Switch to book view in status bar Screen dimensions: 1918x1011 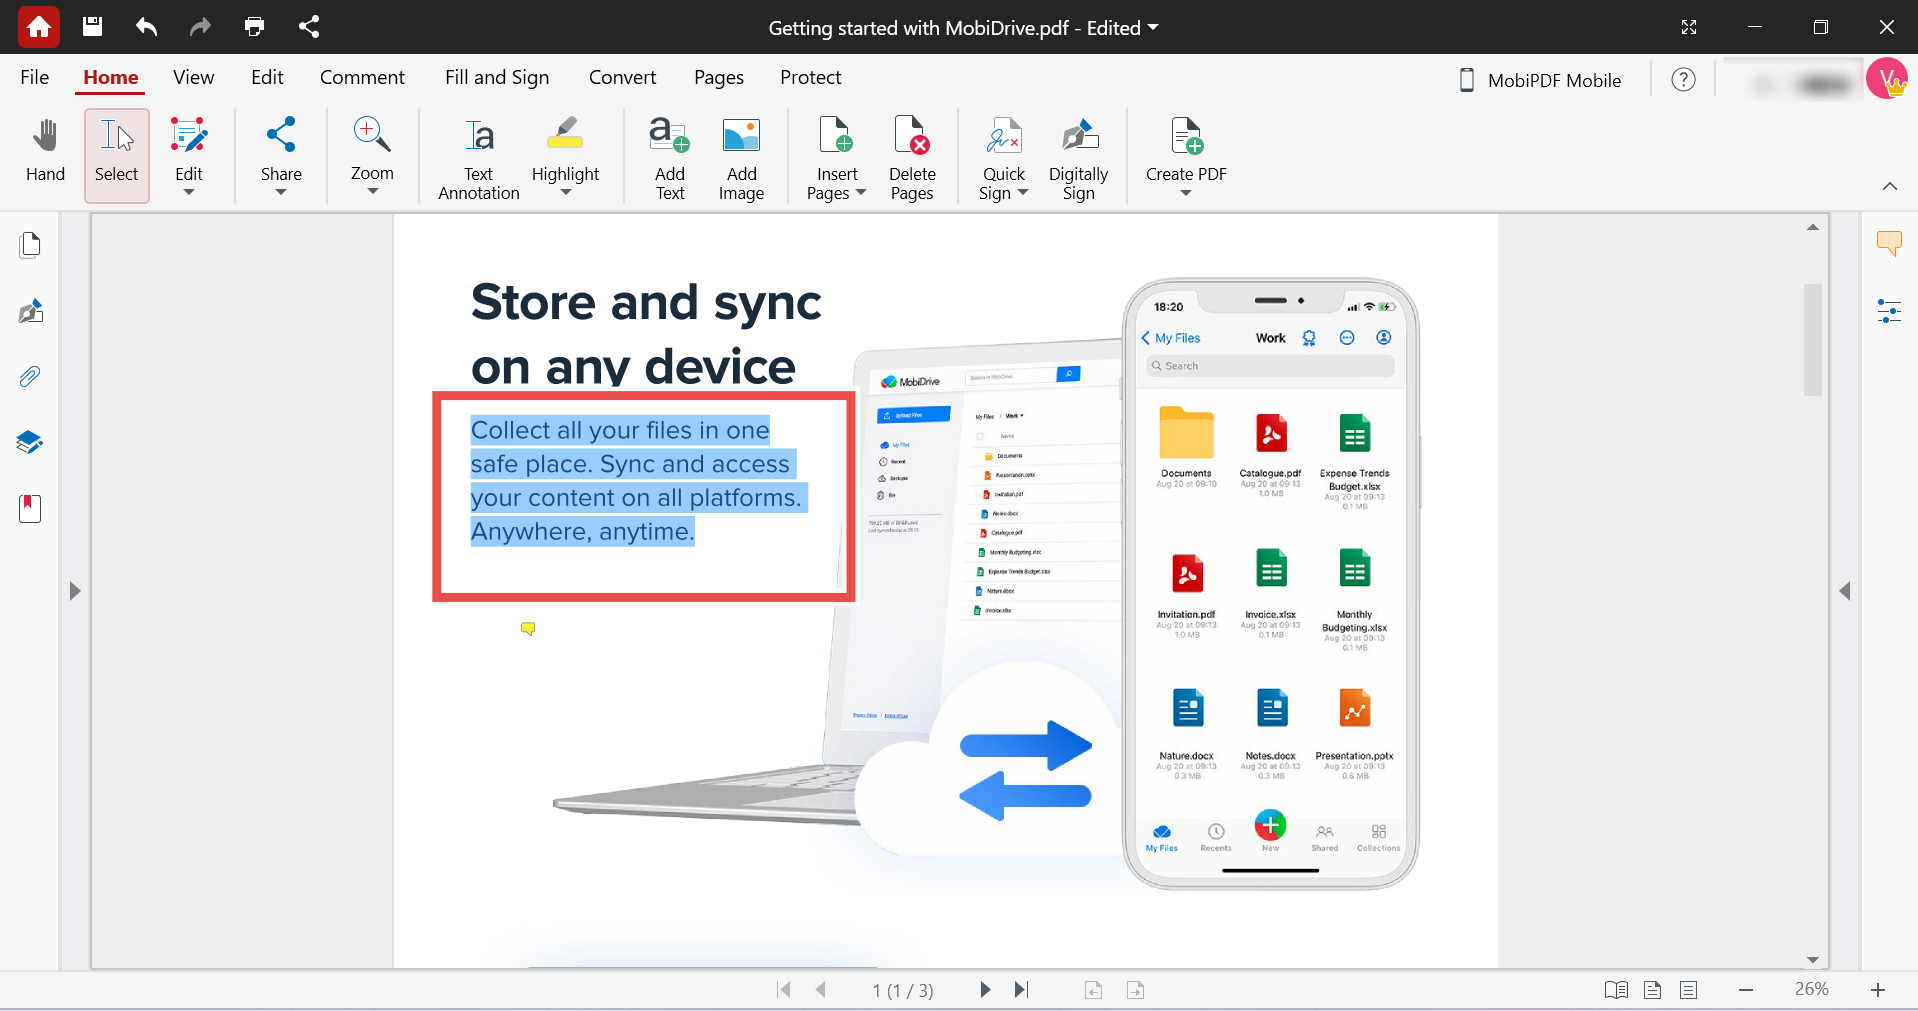pos(1616,990)
